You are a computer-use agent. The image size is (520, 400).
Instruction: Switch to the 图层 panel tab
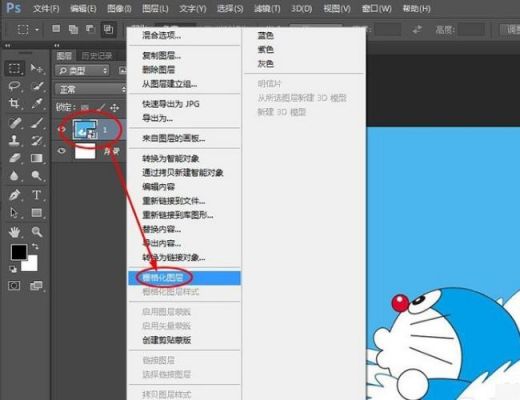64,56
